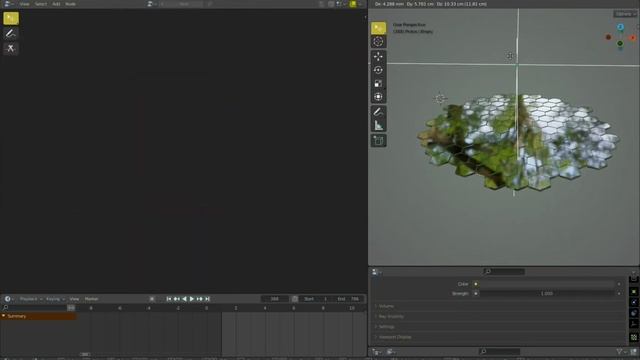Open the Keying dropdown in timeline
This screenshot has height=360, width=640.
tap(55, 299)
